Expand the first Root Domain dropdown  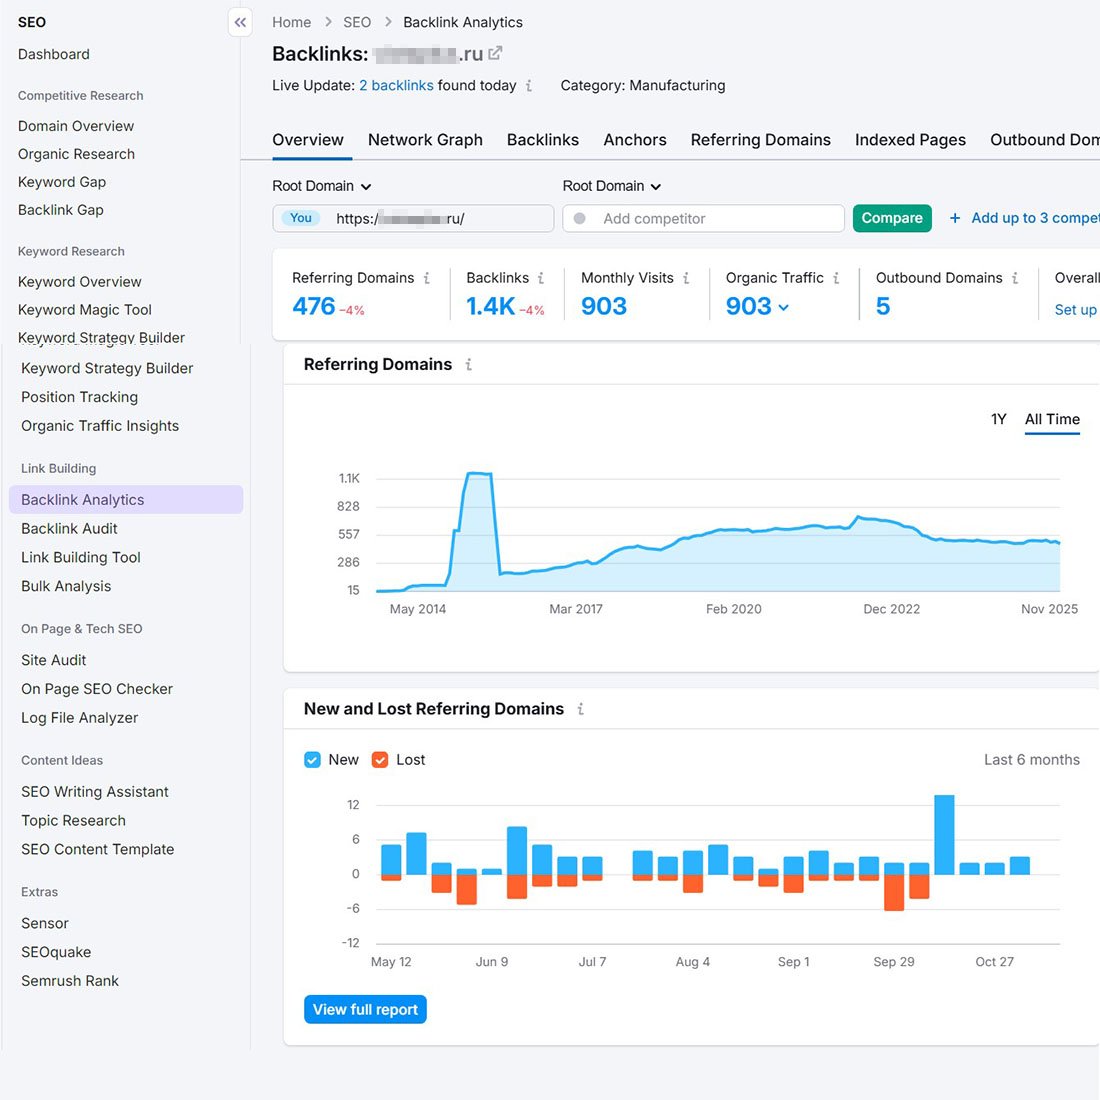[x=322, y=186]
